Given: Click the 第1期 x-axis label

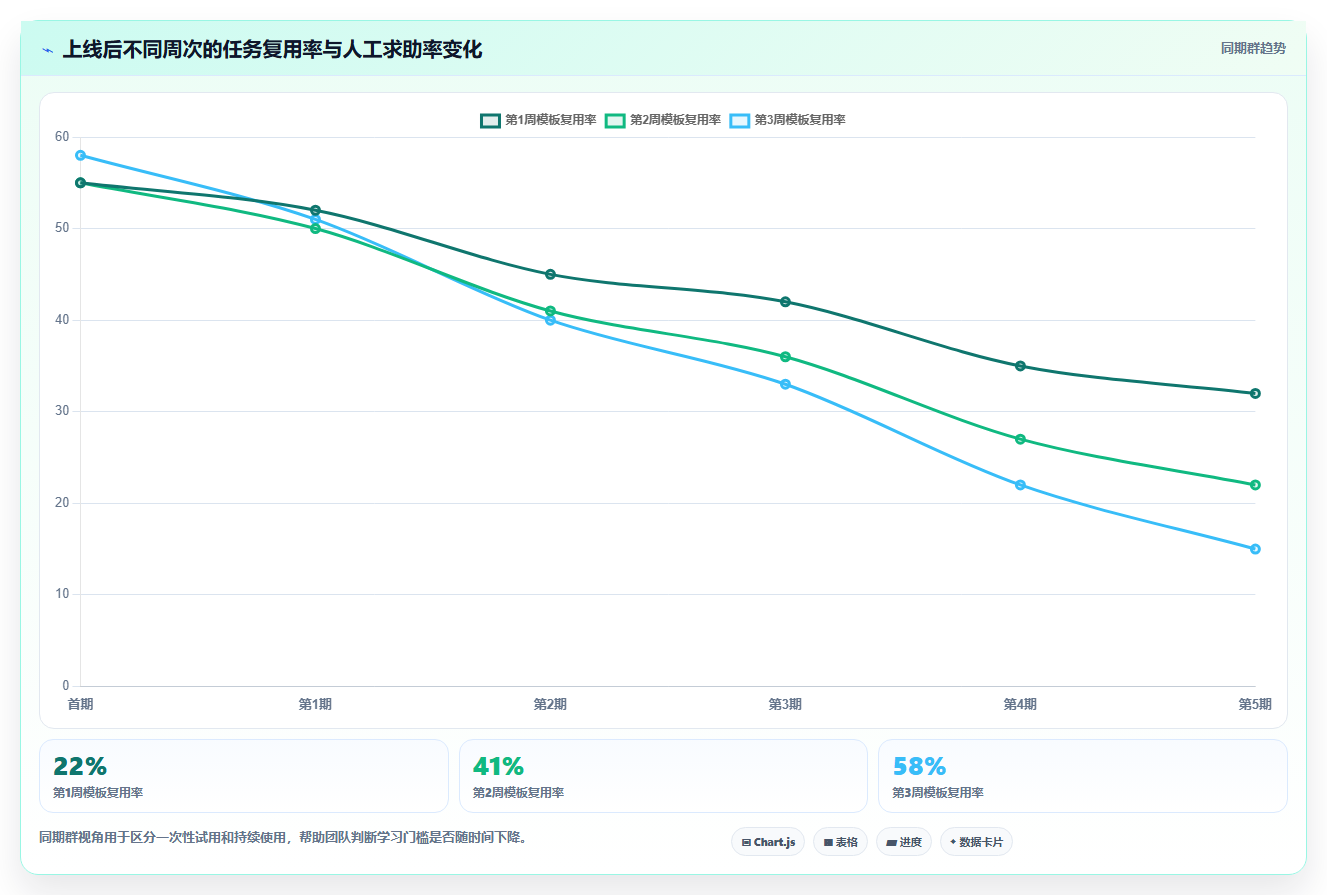Looking at the screenshot, I should 315,704.
